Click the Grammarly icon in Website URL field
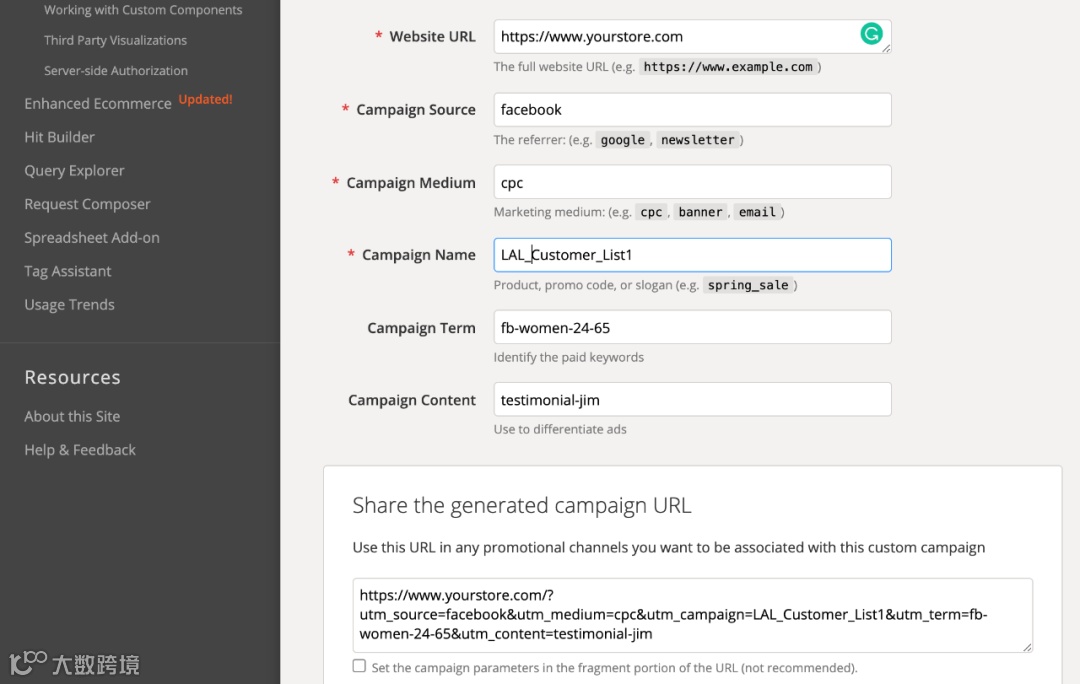Viewport: 1080px width, 684px height. (x=872, y=35)
